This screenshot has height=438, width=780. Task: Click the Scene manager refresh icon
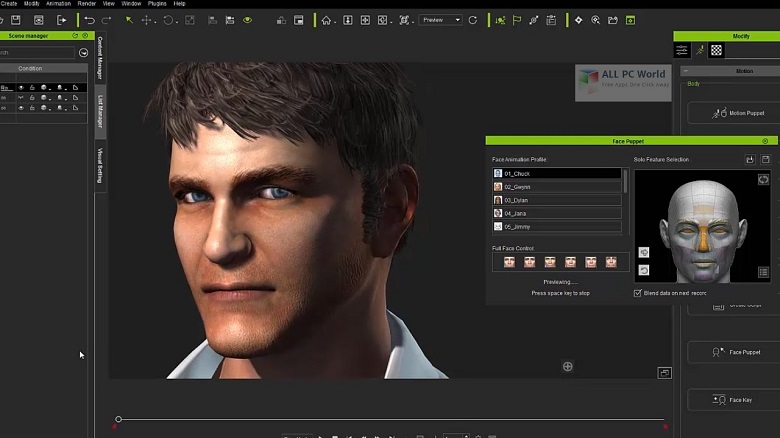coord(75,36)
